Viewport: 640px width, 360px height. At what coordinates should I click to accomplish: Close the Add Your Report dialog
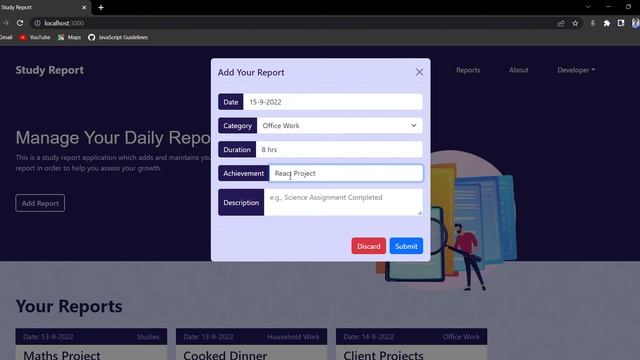tap(419, 72)
